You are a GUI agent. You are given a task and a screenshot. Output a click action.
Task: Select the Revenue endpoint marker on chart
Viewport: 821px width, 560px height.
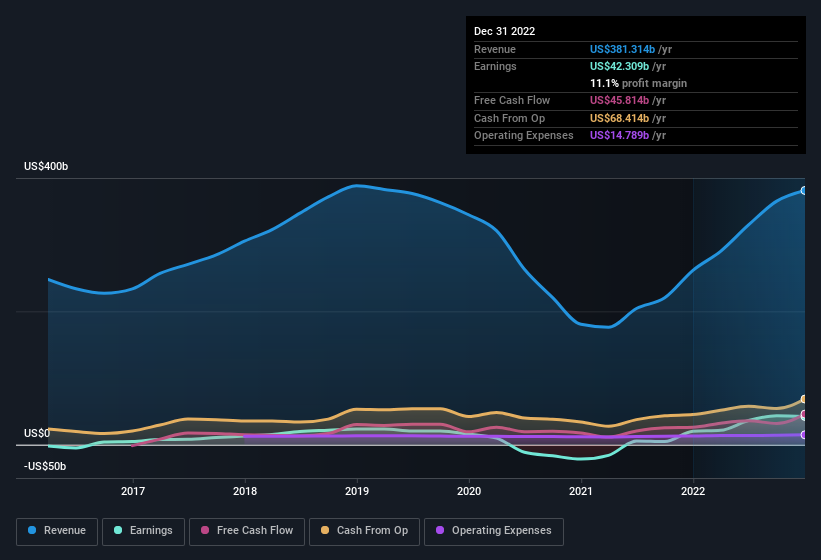803,191
